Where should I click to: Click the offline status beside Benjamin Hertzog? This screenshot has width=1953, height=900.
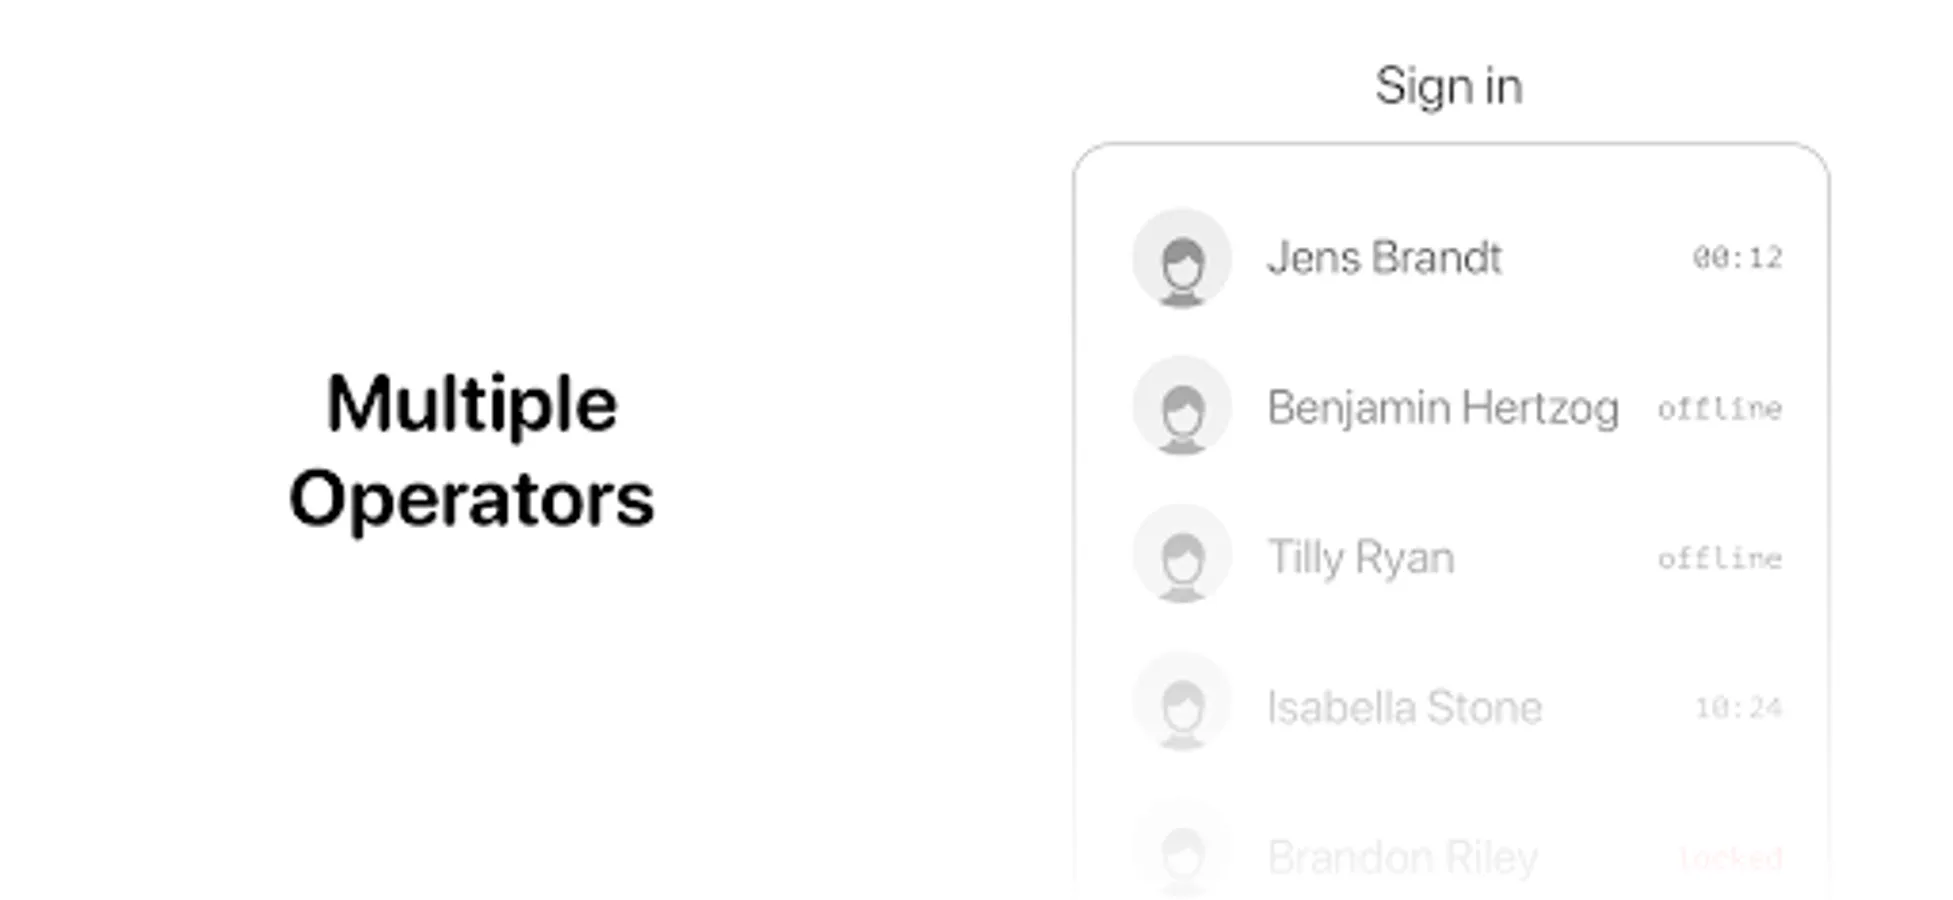[1719, 408]
